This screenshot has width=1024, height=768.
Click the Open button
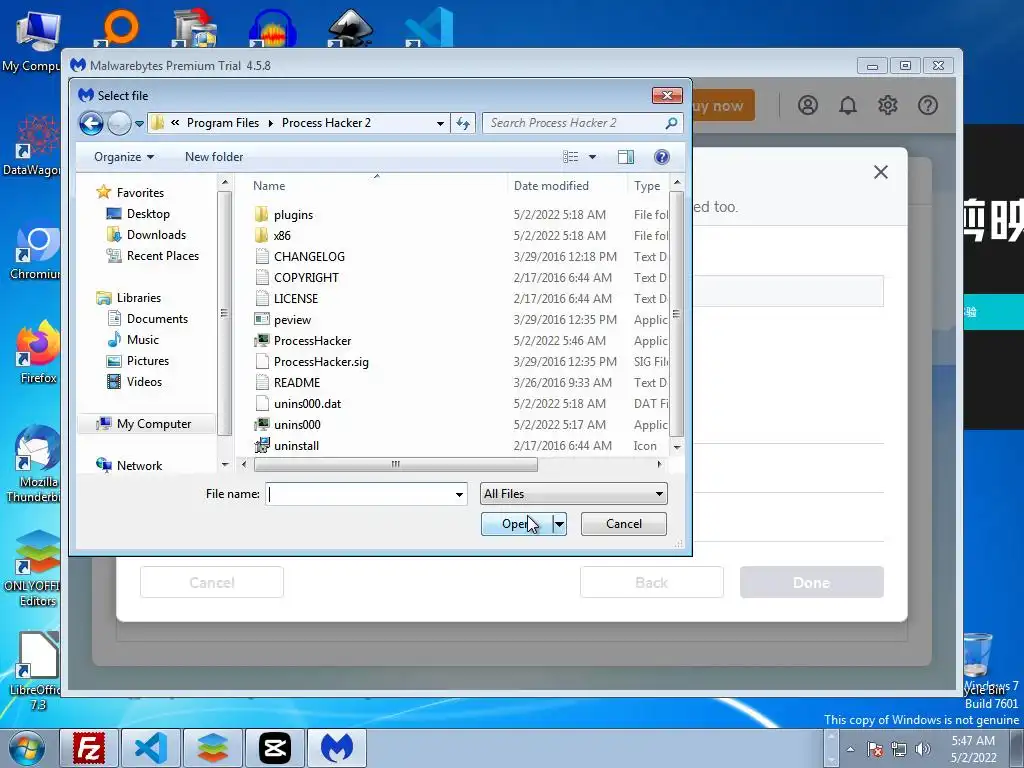click(x=516, y=524)
